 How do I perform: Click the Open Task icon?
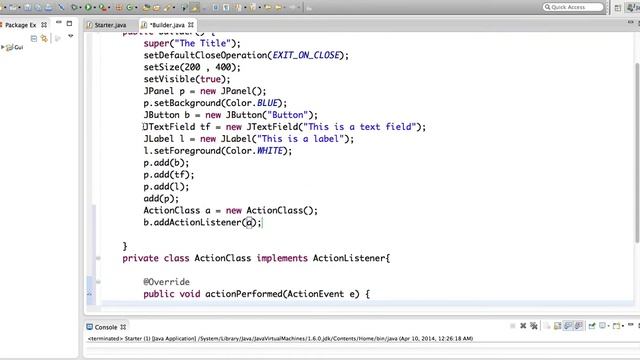(157, 7)
